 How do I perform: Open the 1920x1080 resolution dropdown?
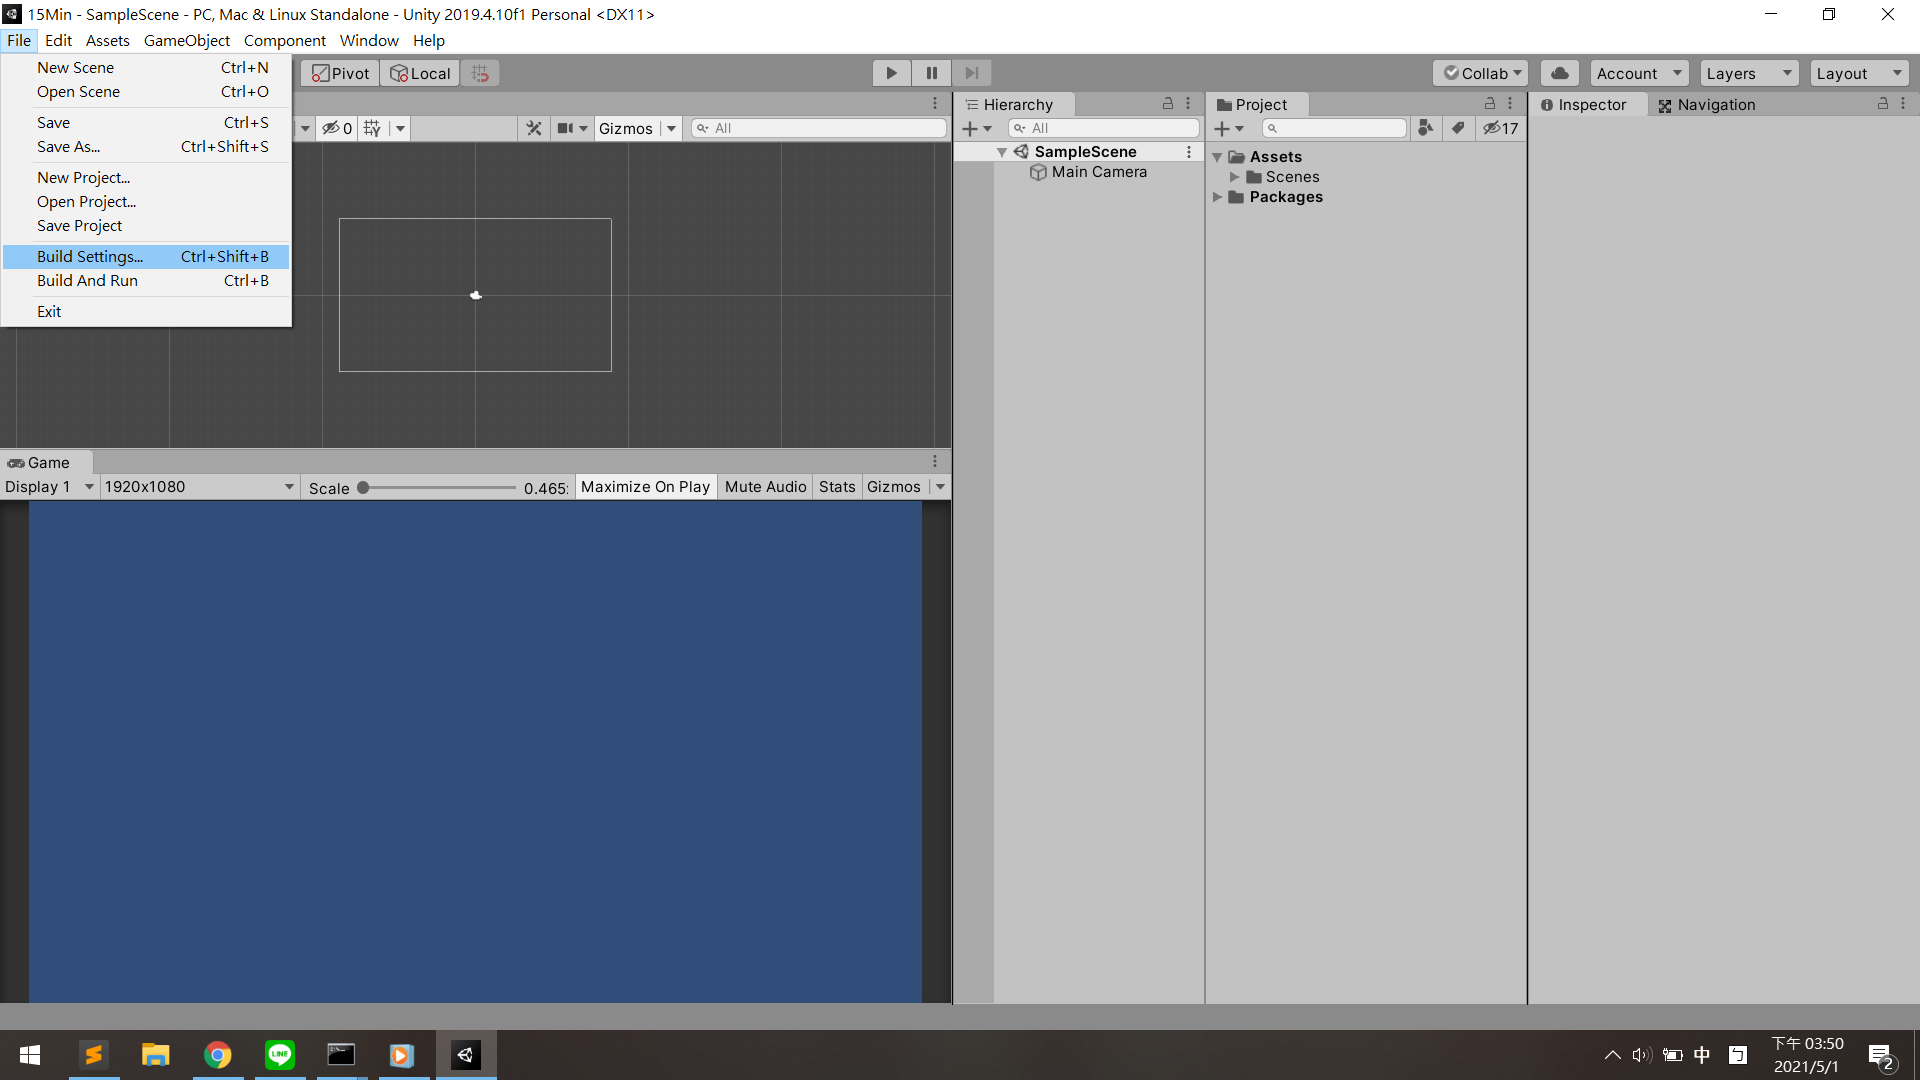tap(199, 487)
